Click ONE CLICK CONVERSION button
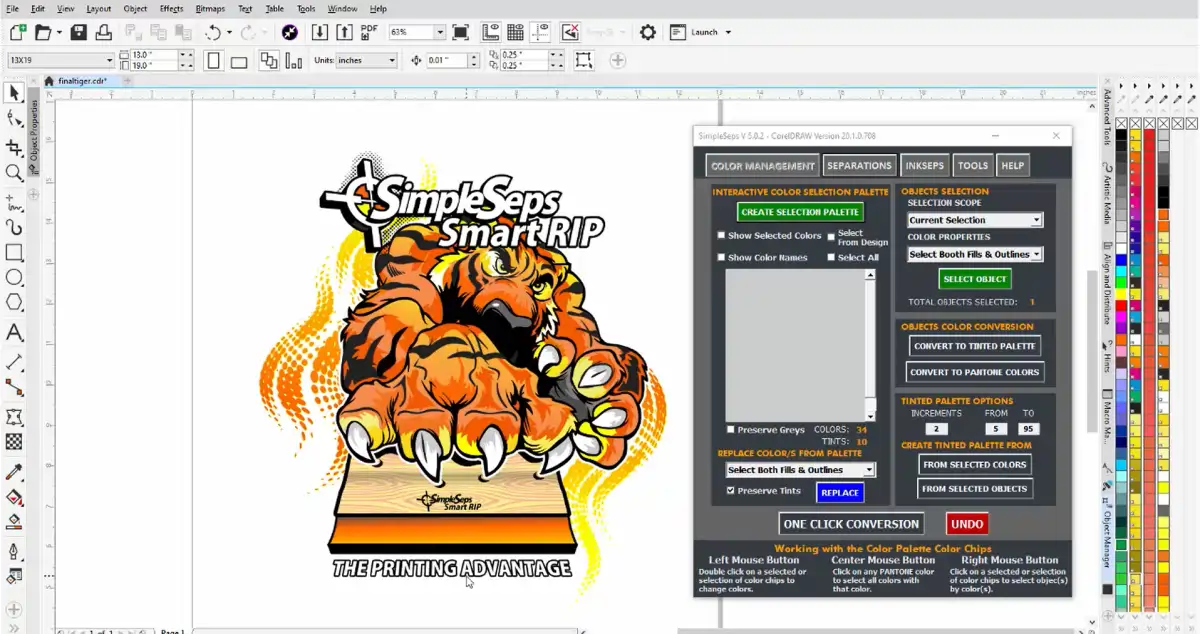 click(851, 524)
